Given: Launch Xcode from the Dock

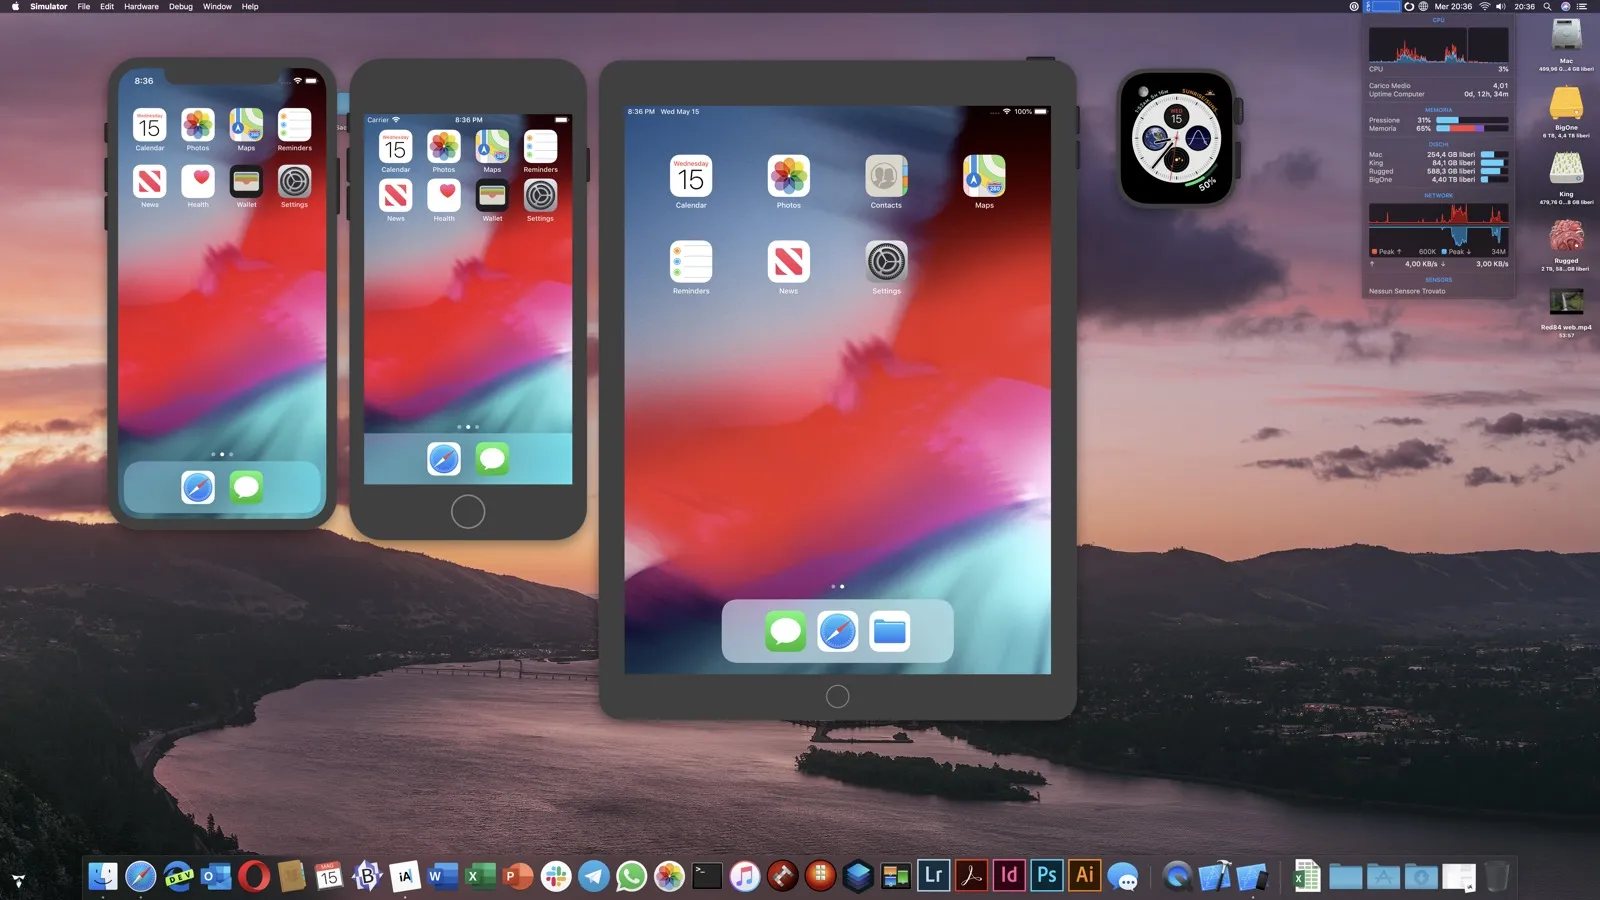Looking at the screenshot, I should (x=1215, y=876).
